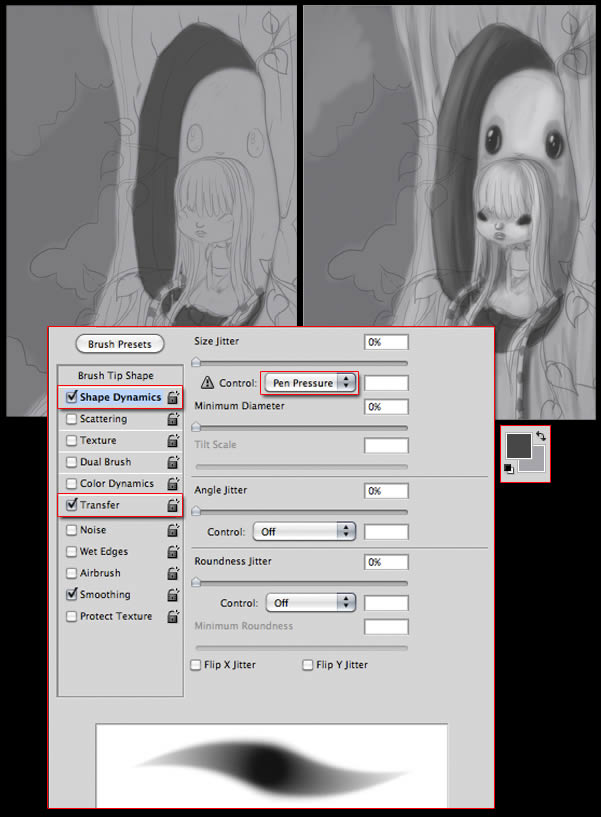
Task: Click the lock icon beside Protect Texture
Action: click(173, 616)
